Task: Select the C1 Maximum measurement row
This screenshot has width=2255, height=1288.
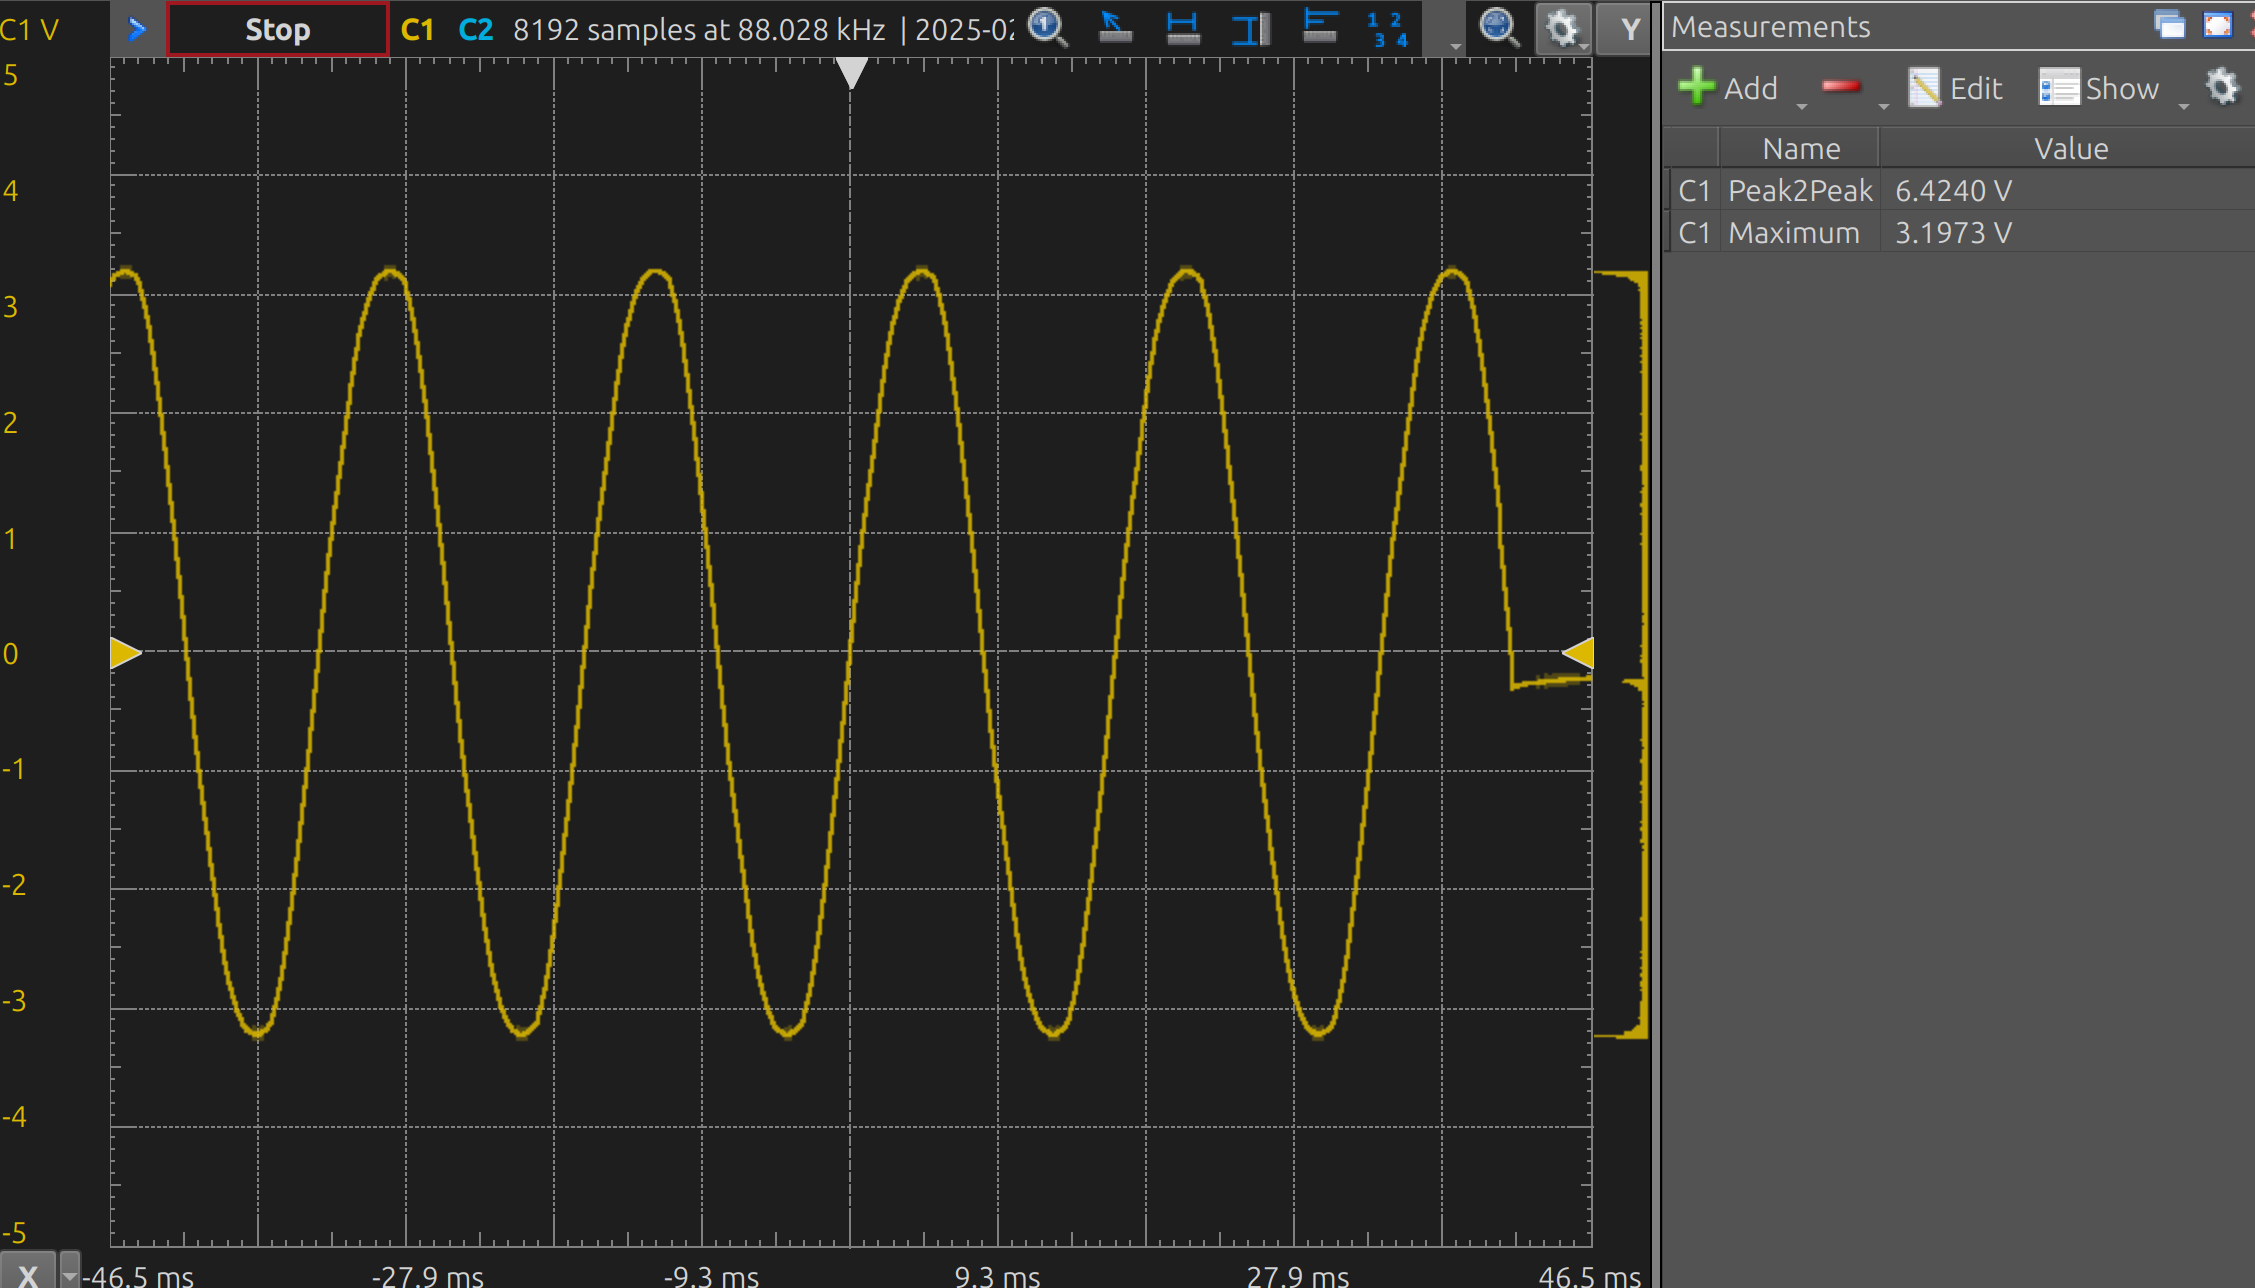Action: [x=1960, y=232]
